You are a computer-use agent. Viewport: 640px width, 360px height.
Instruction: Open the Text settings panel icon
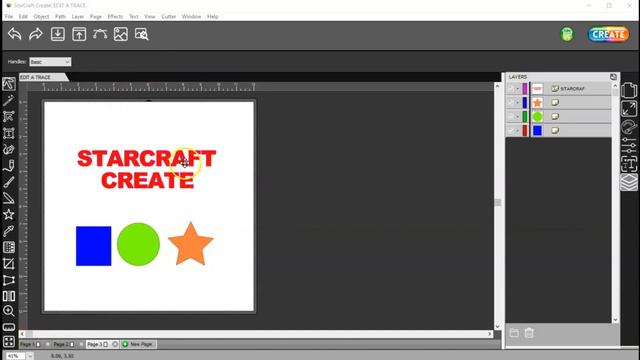tap(629, 164)
